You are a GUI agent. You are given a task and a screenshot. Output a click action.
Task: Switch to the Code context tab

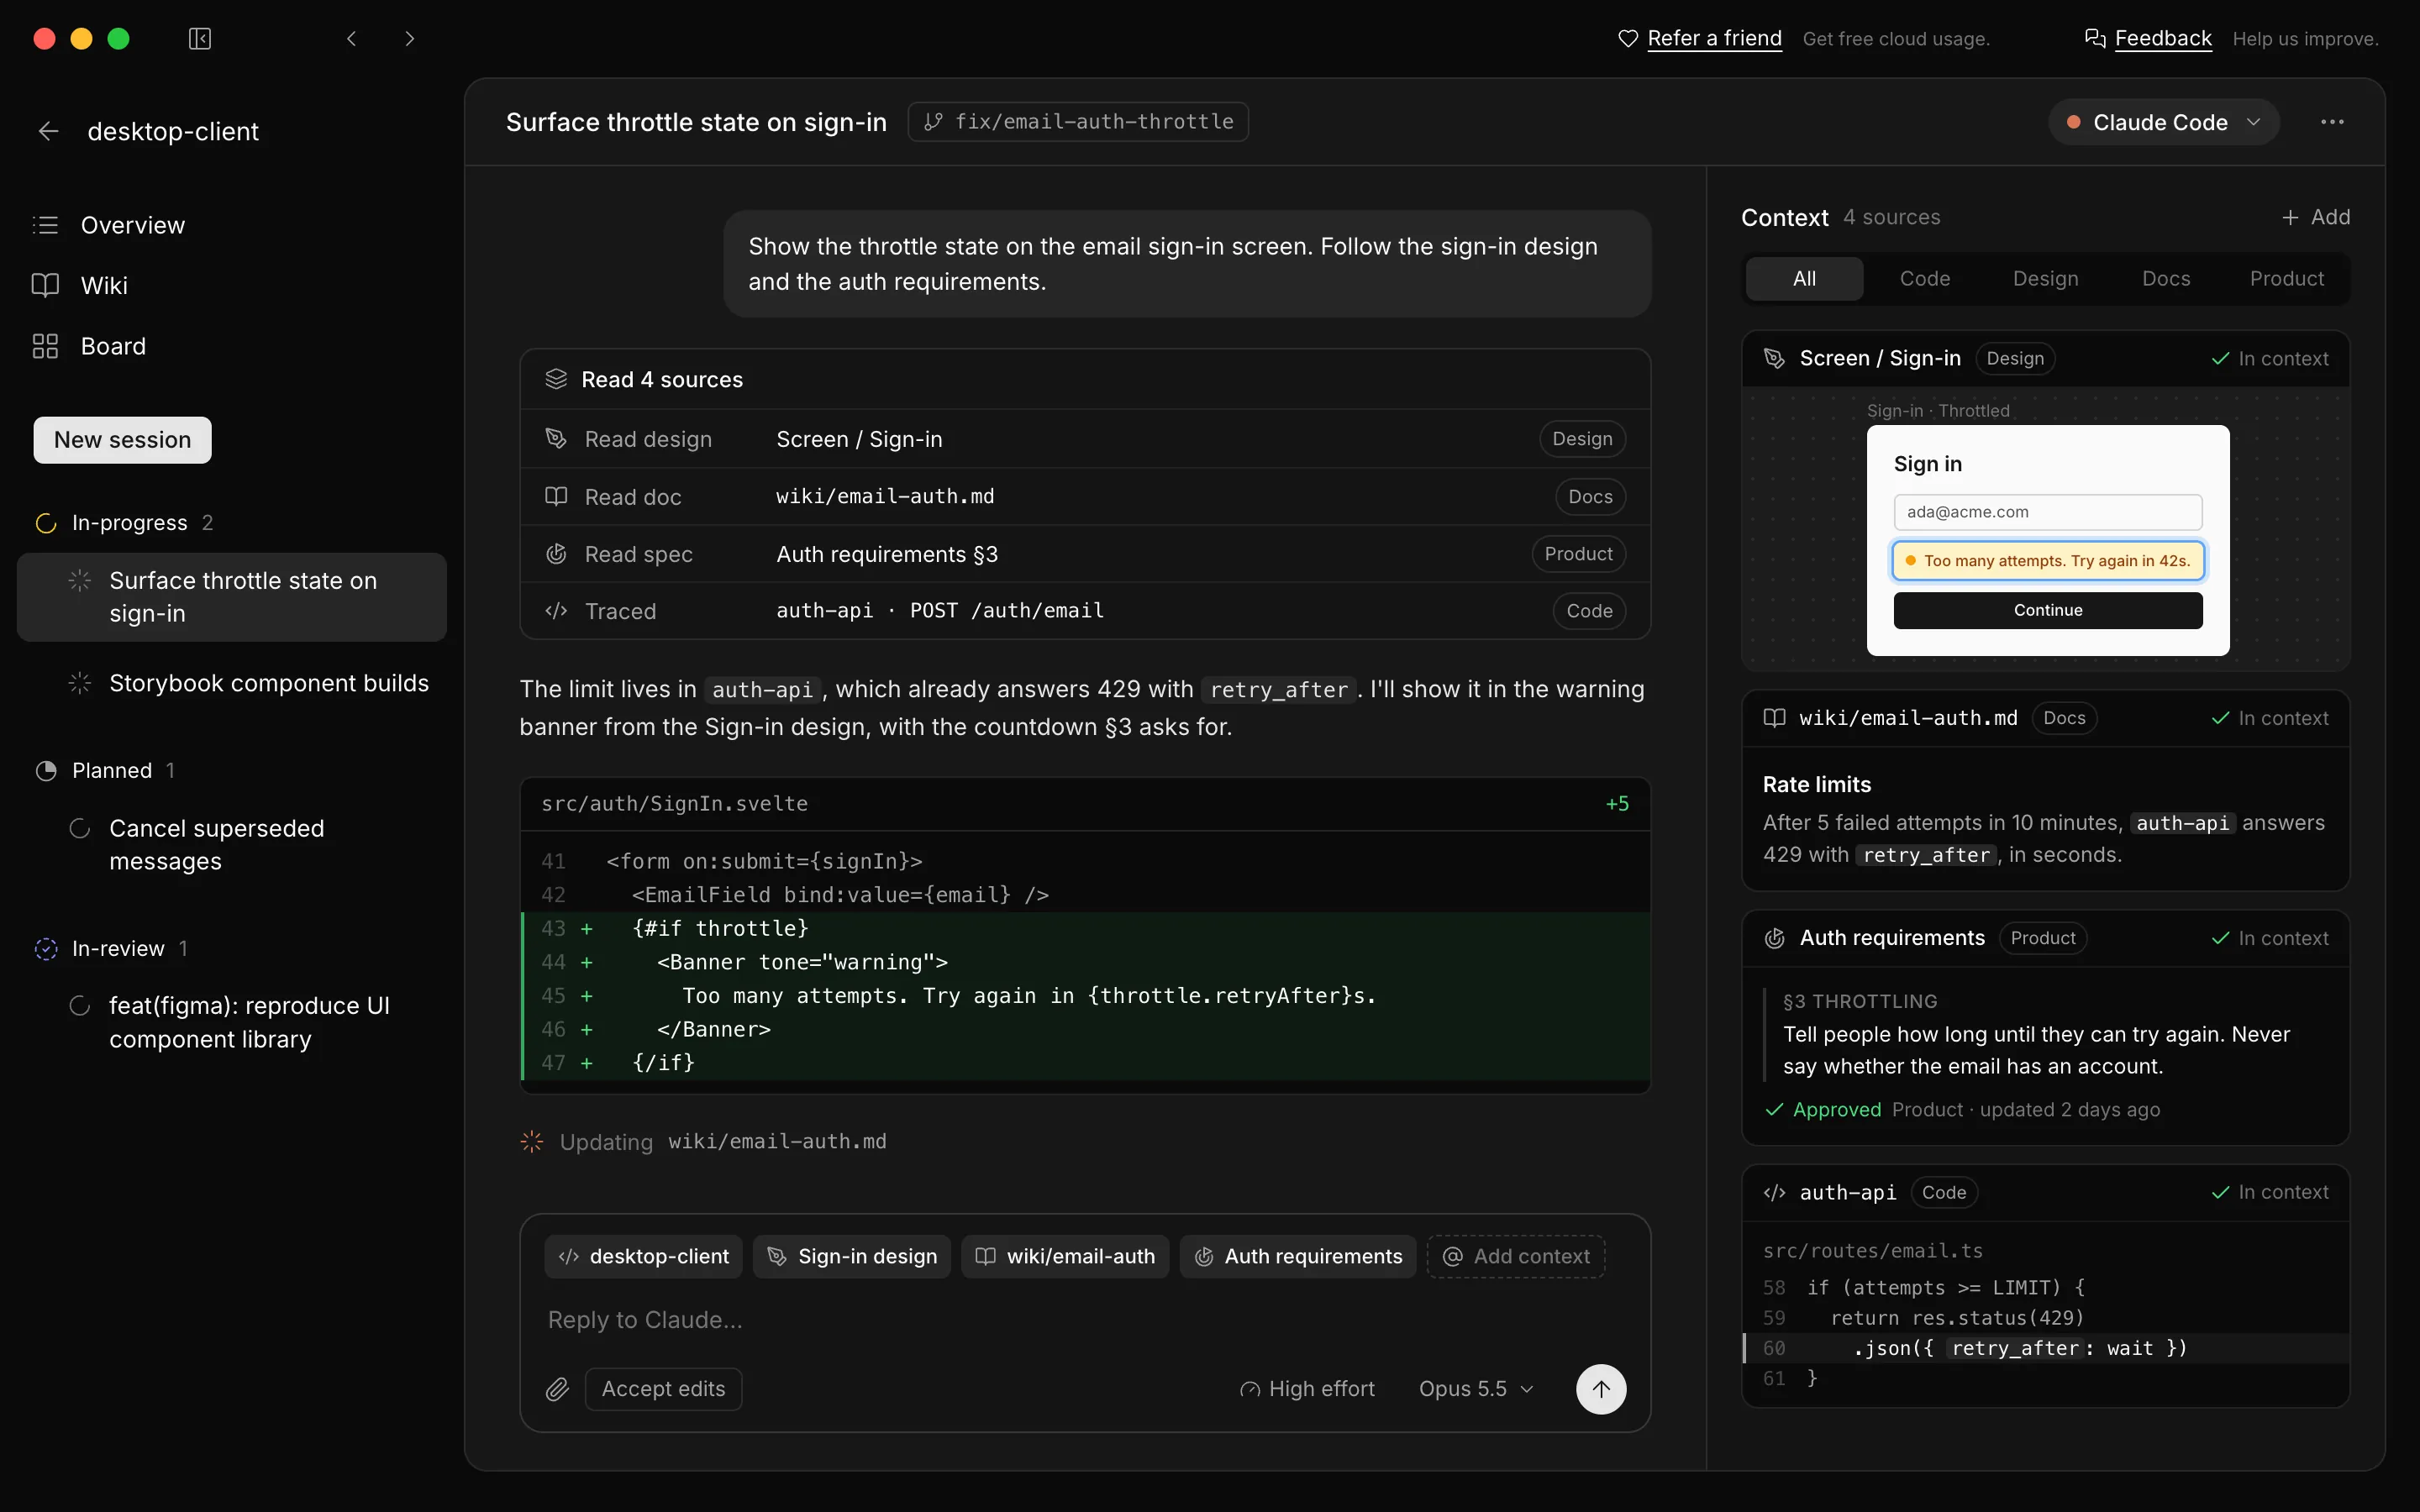pyautogui.click(x=1925, y=279)
